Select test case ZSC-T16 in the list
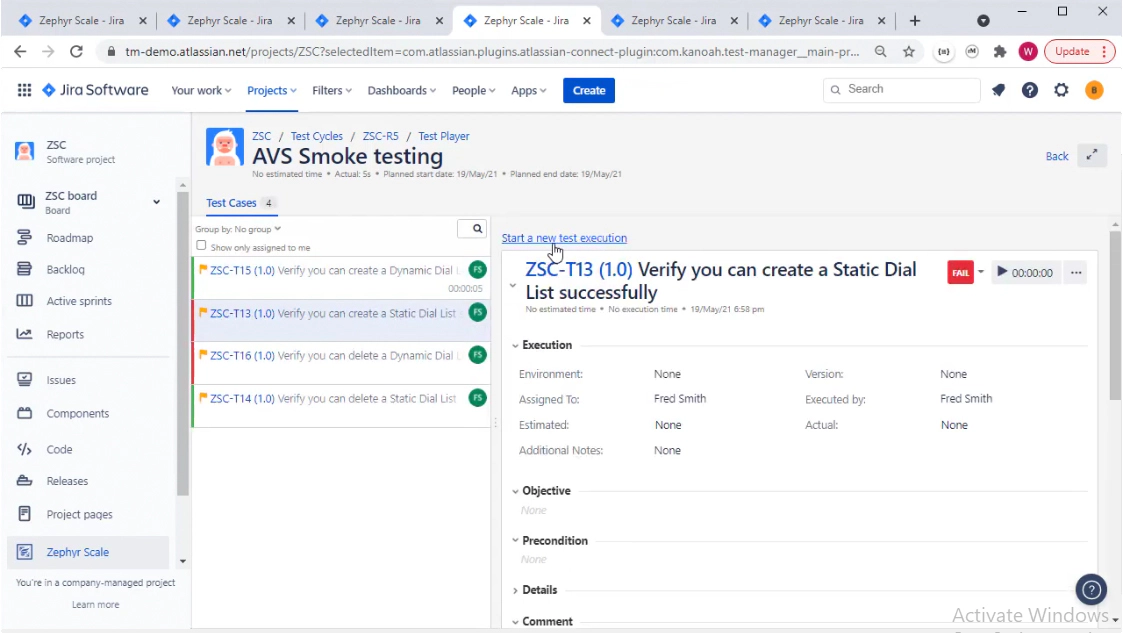Screen dimensions: 1123x633 [x=330, y=356]
